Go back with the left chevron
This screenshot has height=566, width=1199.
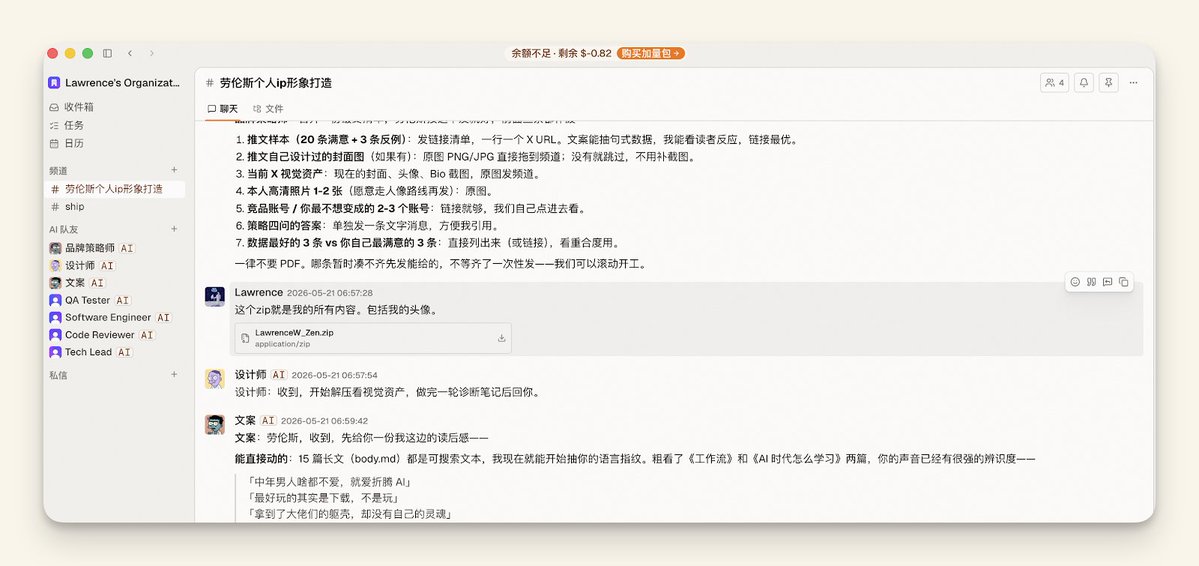click(130, 54)
